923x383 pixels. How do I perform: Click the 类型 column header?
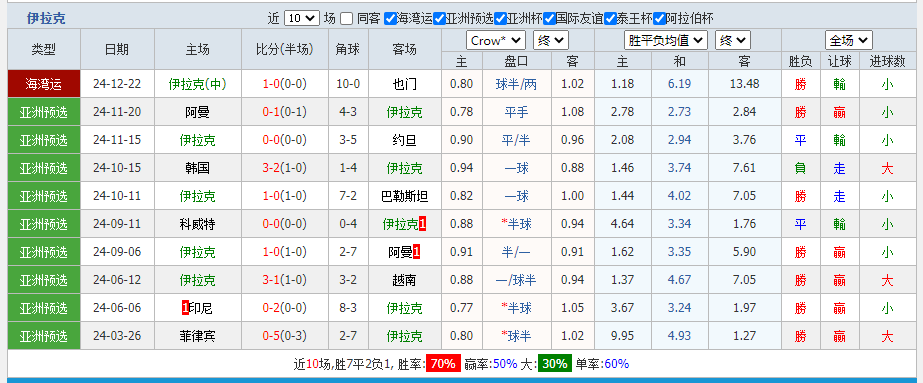coord(44,49)
